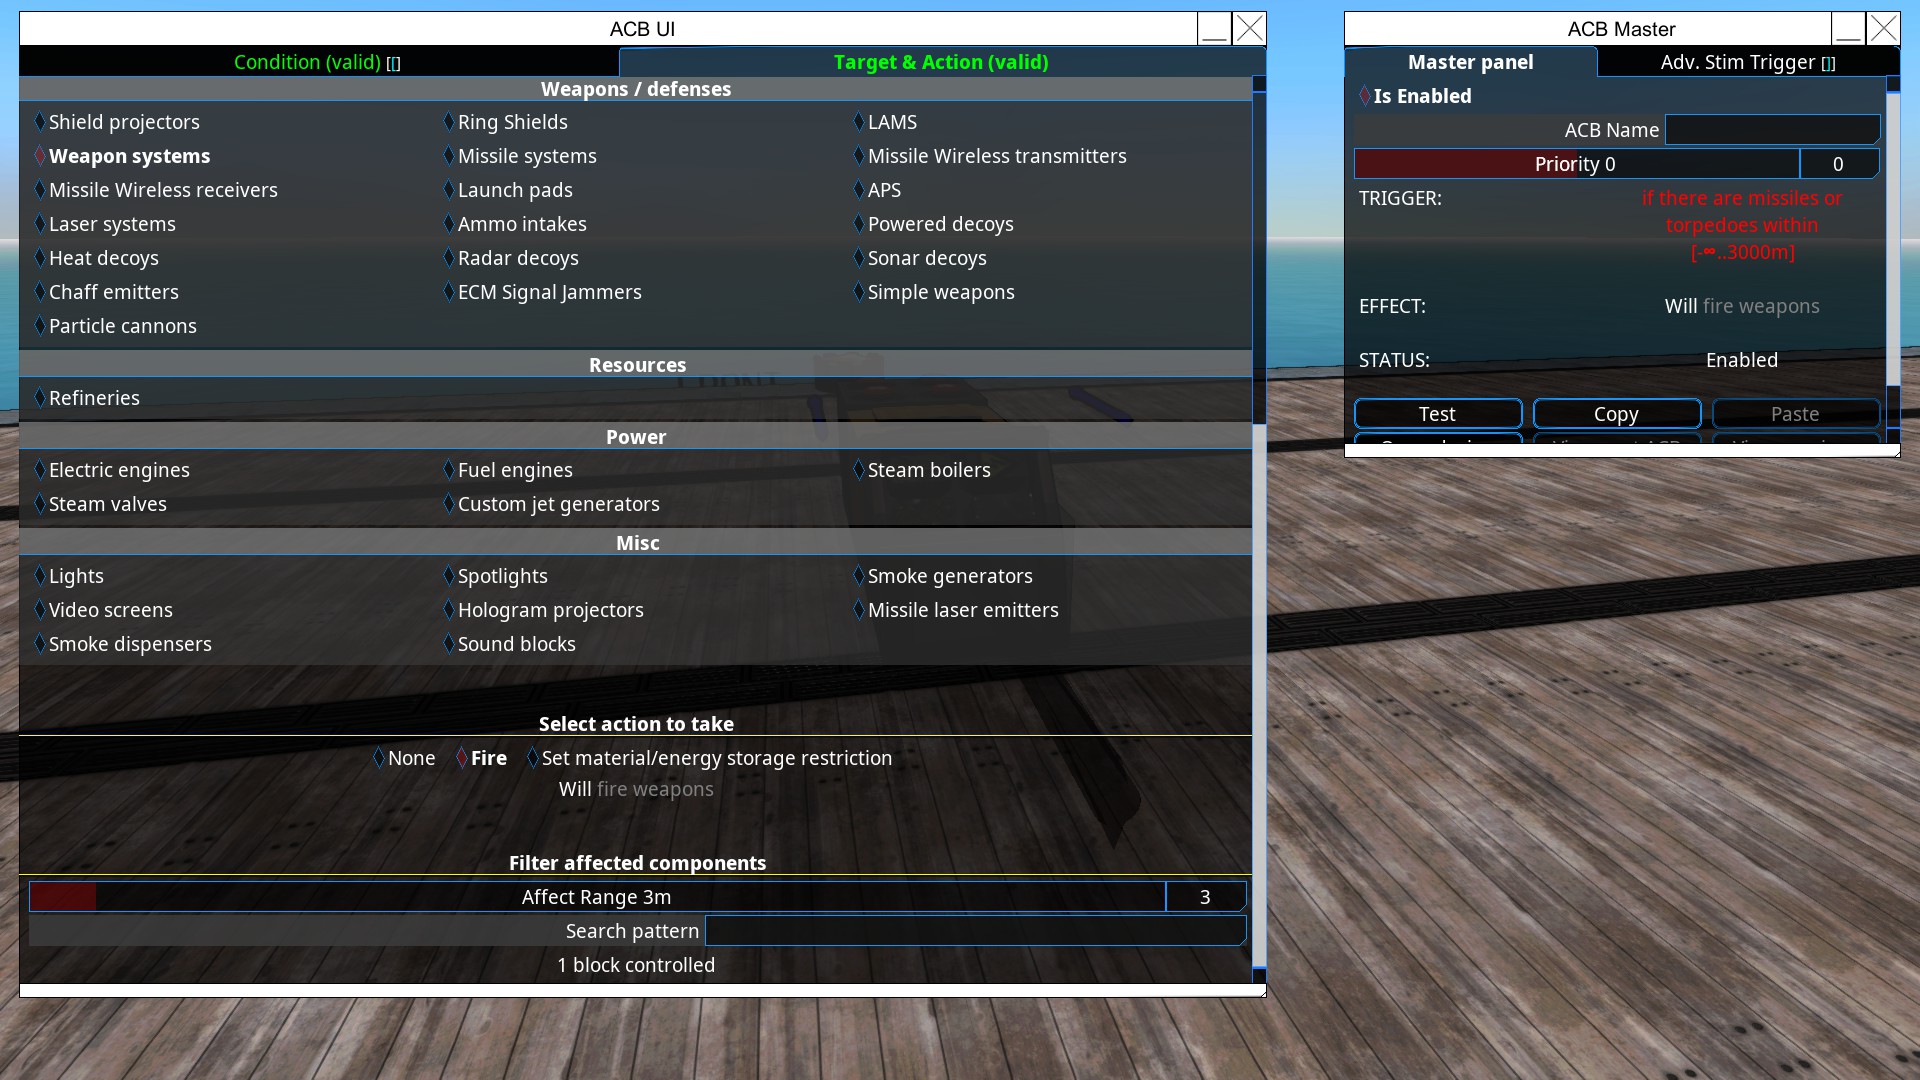Screen dimensions: 1920x1080
Task: Click the ACB Name text field
Action: tap(1772, 130)
